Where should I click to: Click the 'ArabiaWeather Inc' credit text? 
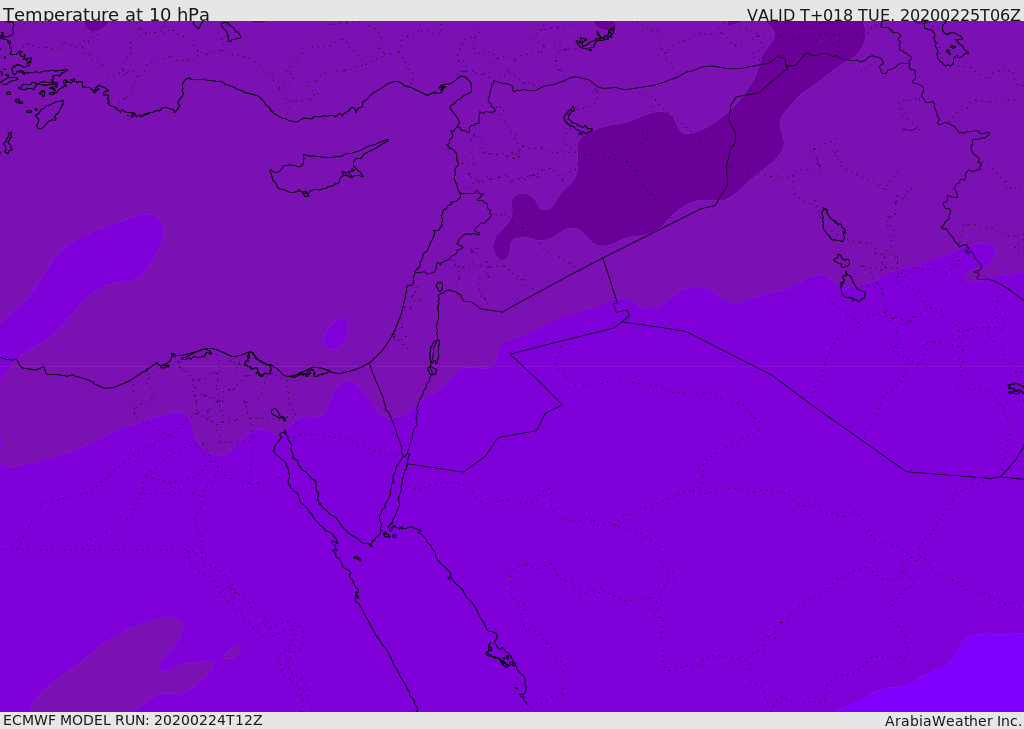pos(952,721)
